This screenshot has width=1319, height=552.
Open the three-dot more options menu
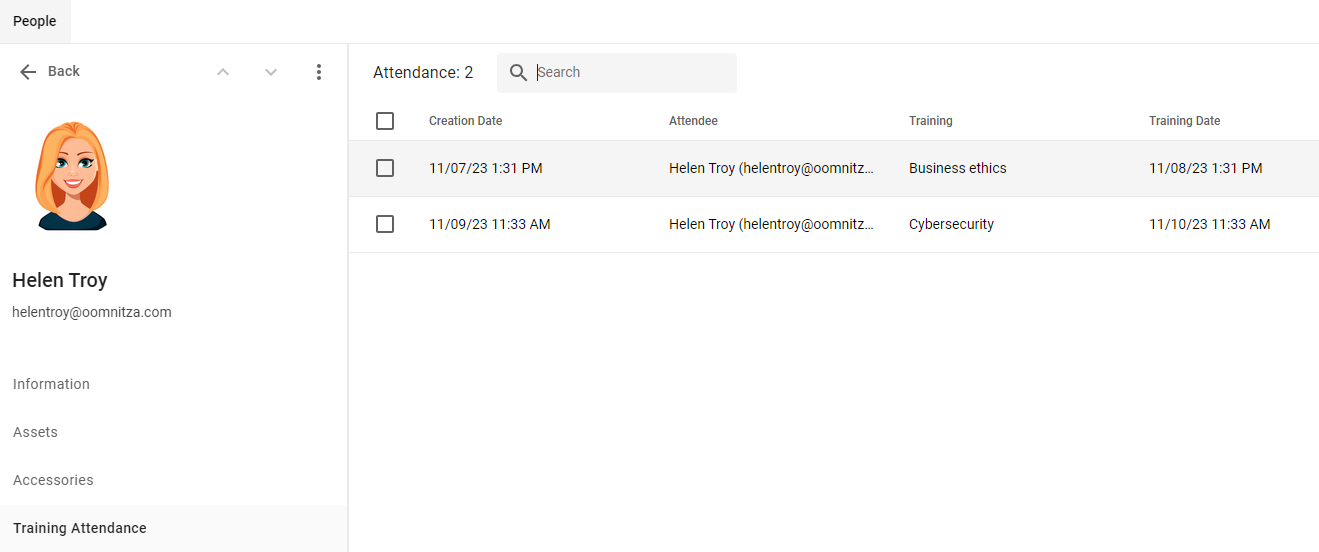coord(319,72)
